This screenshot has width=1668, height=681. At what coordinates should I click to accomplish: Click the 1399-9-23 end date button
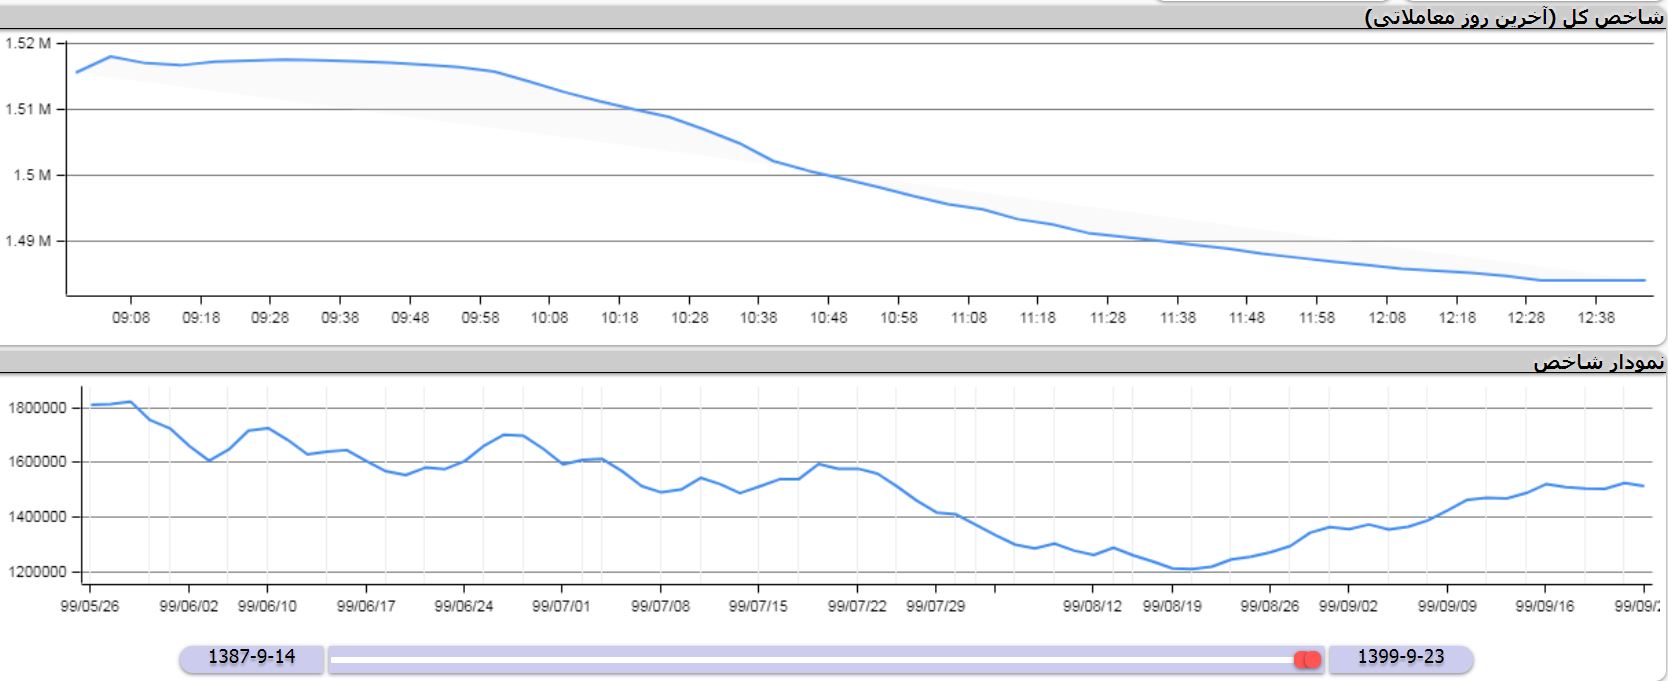[x=1400, y=657]
